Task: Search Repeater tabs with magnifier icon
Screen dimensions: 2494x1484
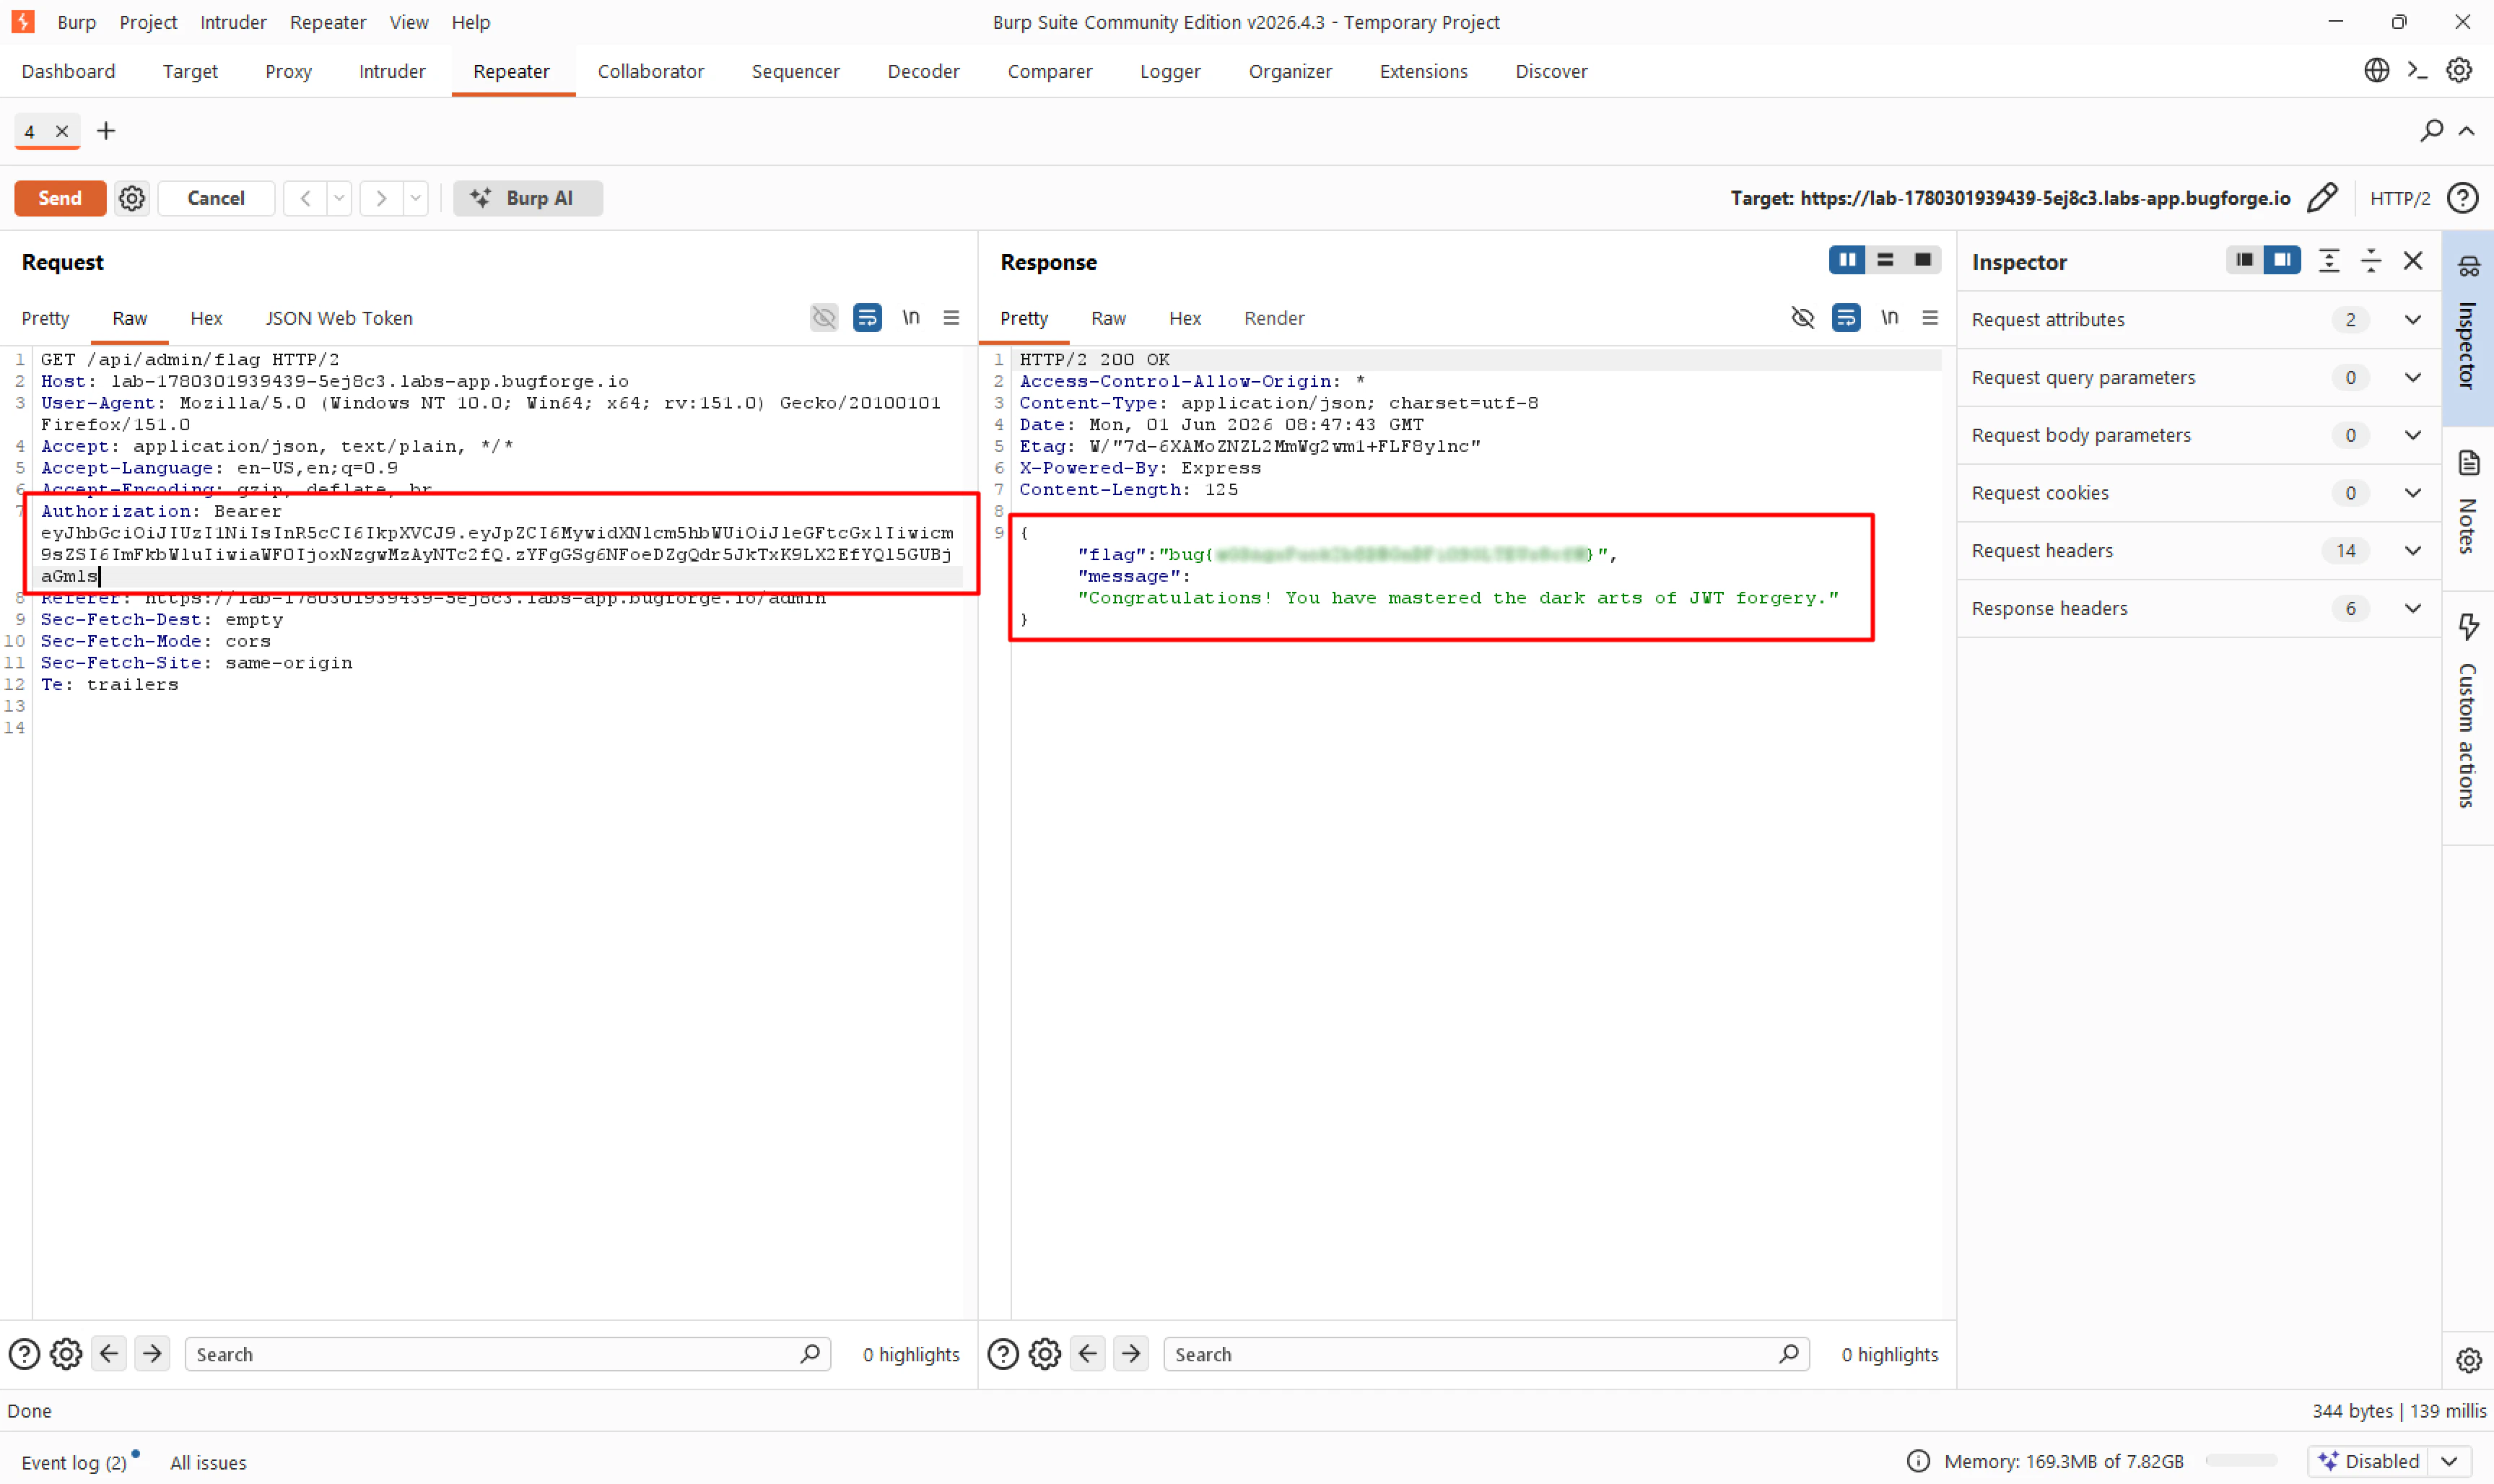Action: [x=2431, y=131]
